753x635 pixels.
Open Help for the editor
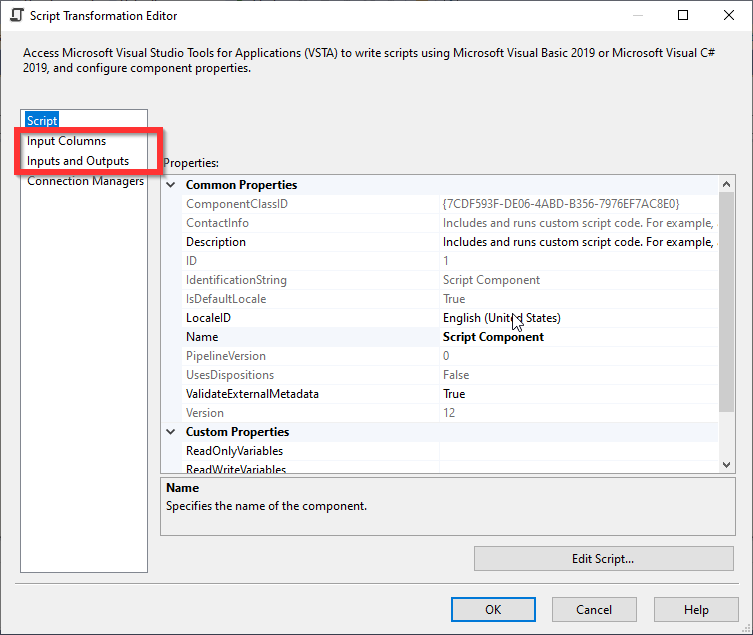[x=696, y=609]
